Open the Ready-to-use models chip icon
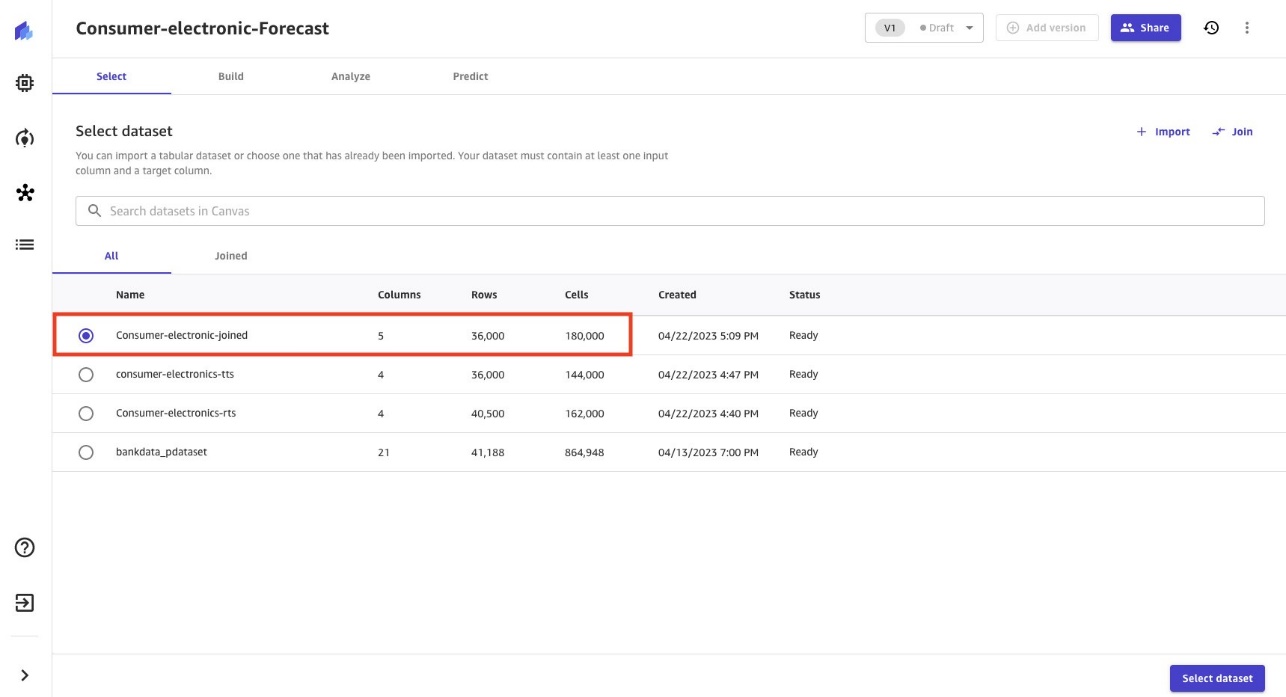This screenshot has height=697, width=1286. pos(24,84)
